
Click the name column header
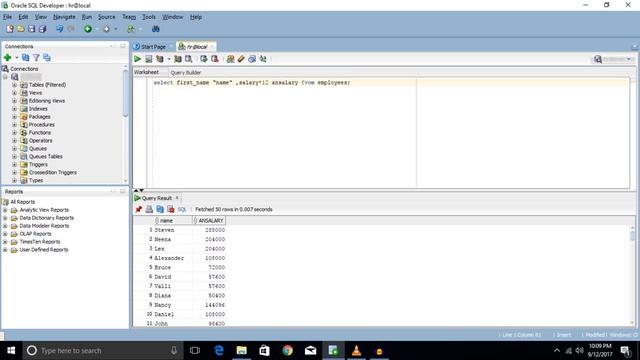pos(173,221)
